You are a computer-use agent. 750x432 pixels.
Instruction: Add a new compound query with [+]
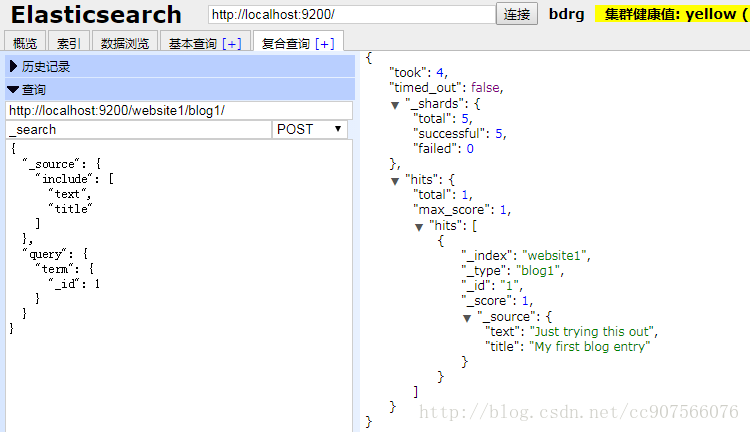coord(325,44)
